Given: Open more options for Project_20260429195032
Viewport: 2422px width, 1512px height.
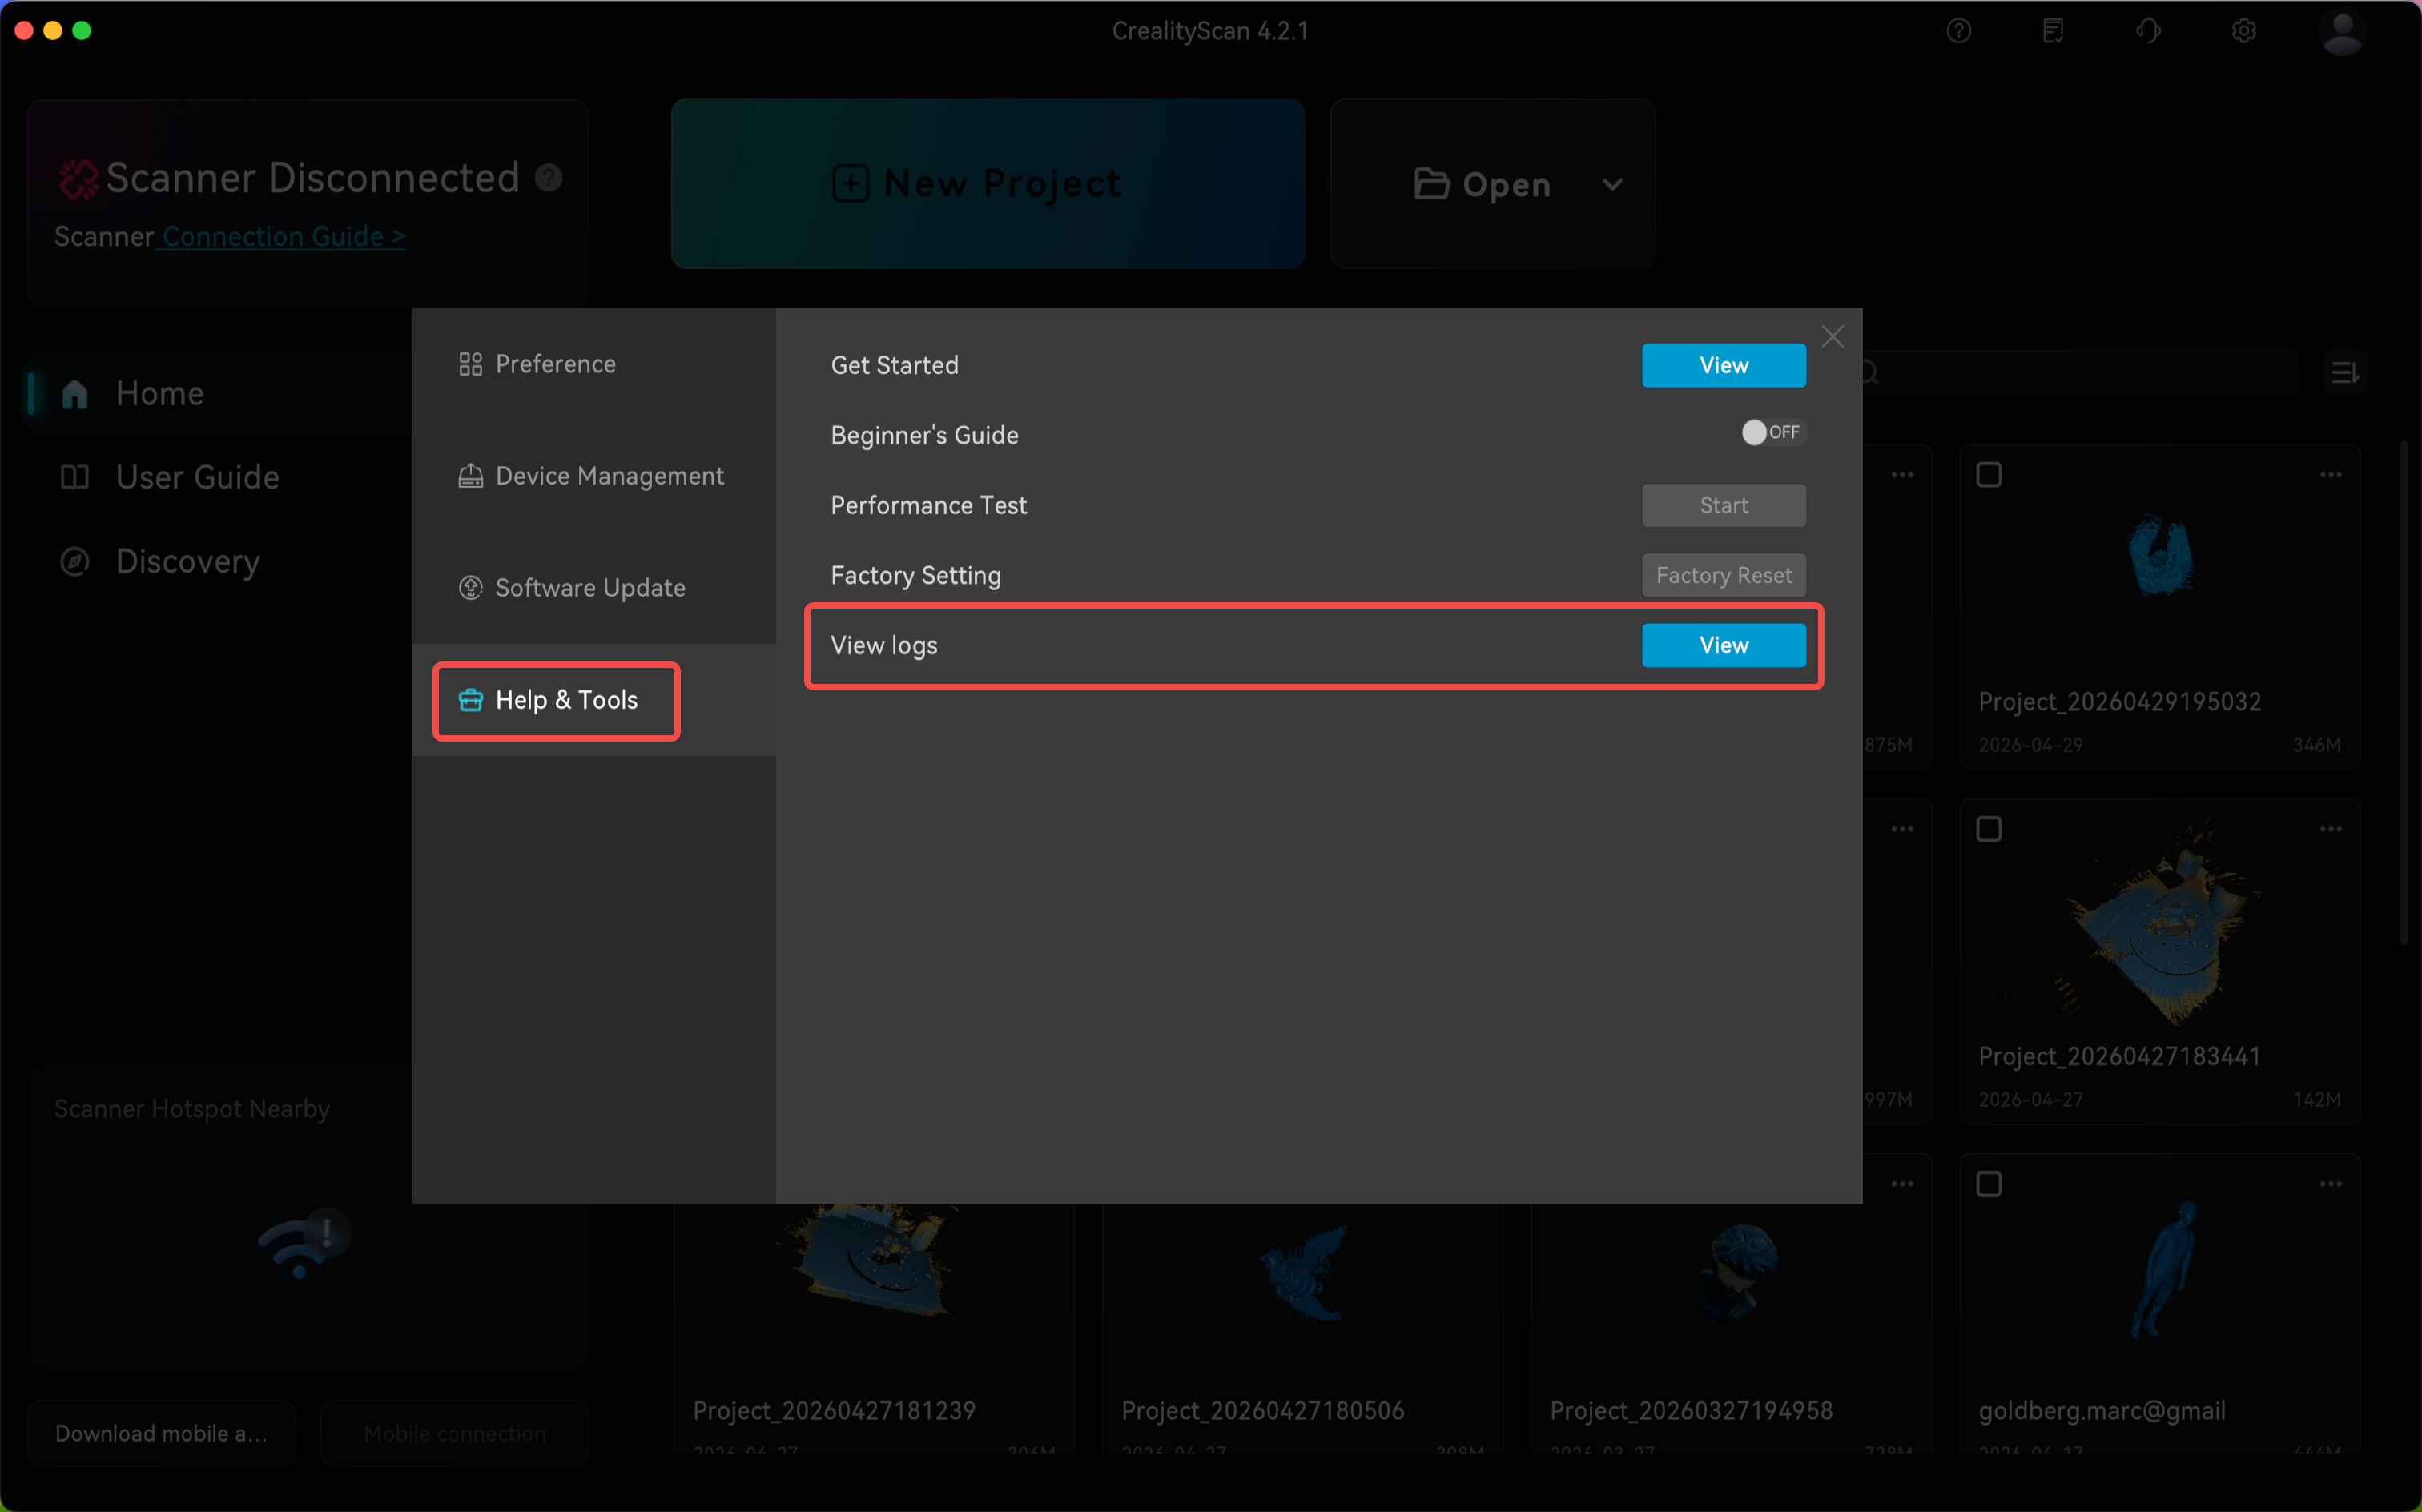Looking at the screenshot, I should click(2331, 475).
